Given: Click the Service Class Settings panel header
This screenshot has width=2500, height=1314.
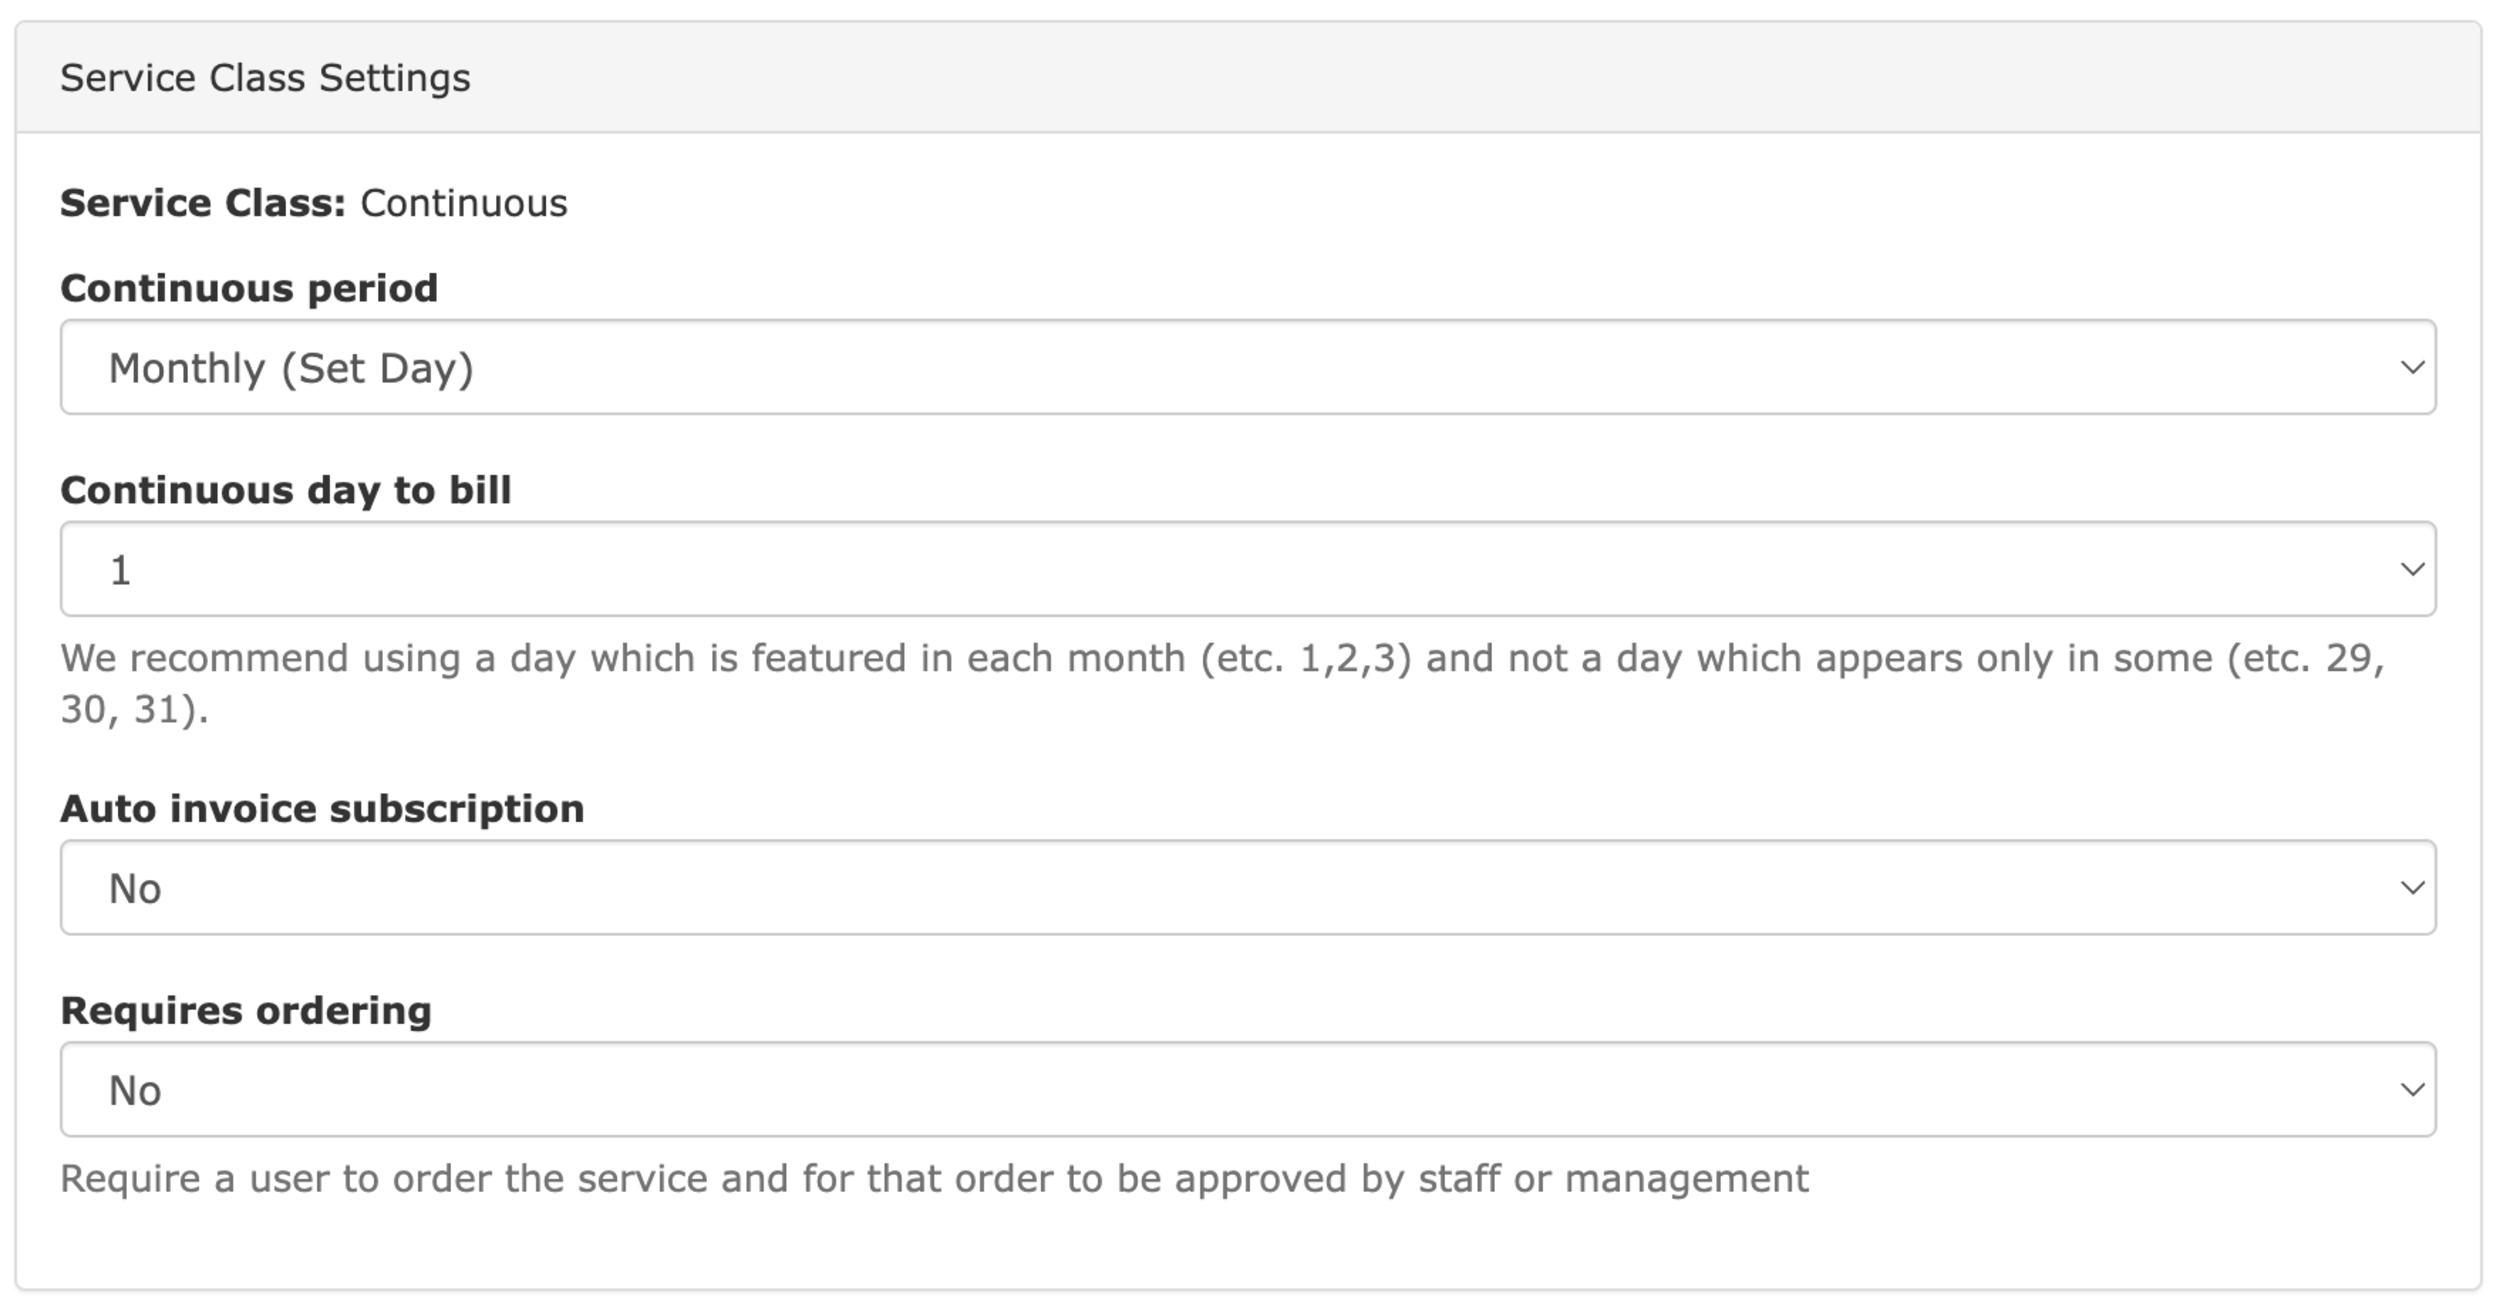Looking at the screenshot, I should [x=1248, y=77].
